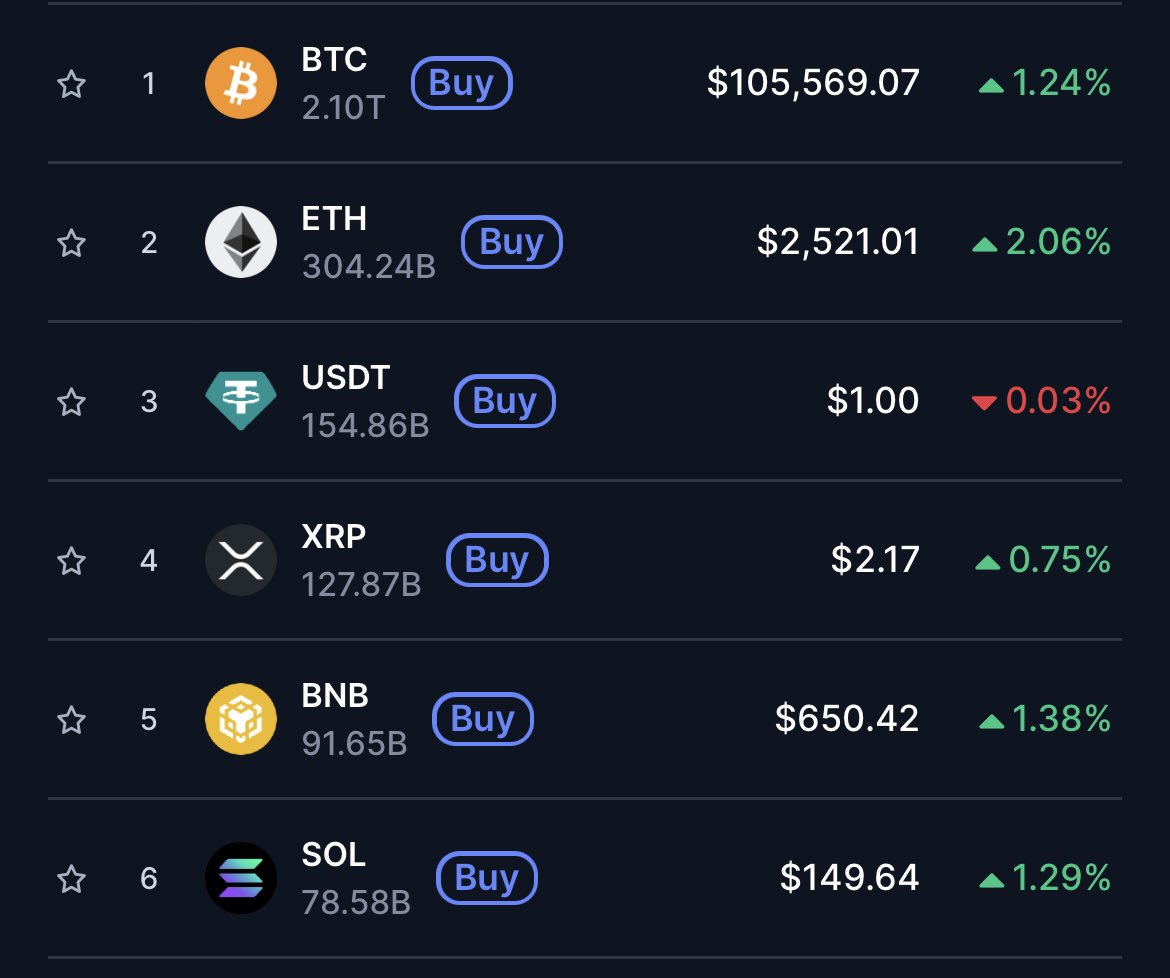This screenshot has height=978, width=1170.
Task: Open BTC price $105,569.07 details
Action: coord(813,82)
